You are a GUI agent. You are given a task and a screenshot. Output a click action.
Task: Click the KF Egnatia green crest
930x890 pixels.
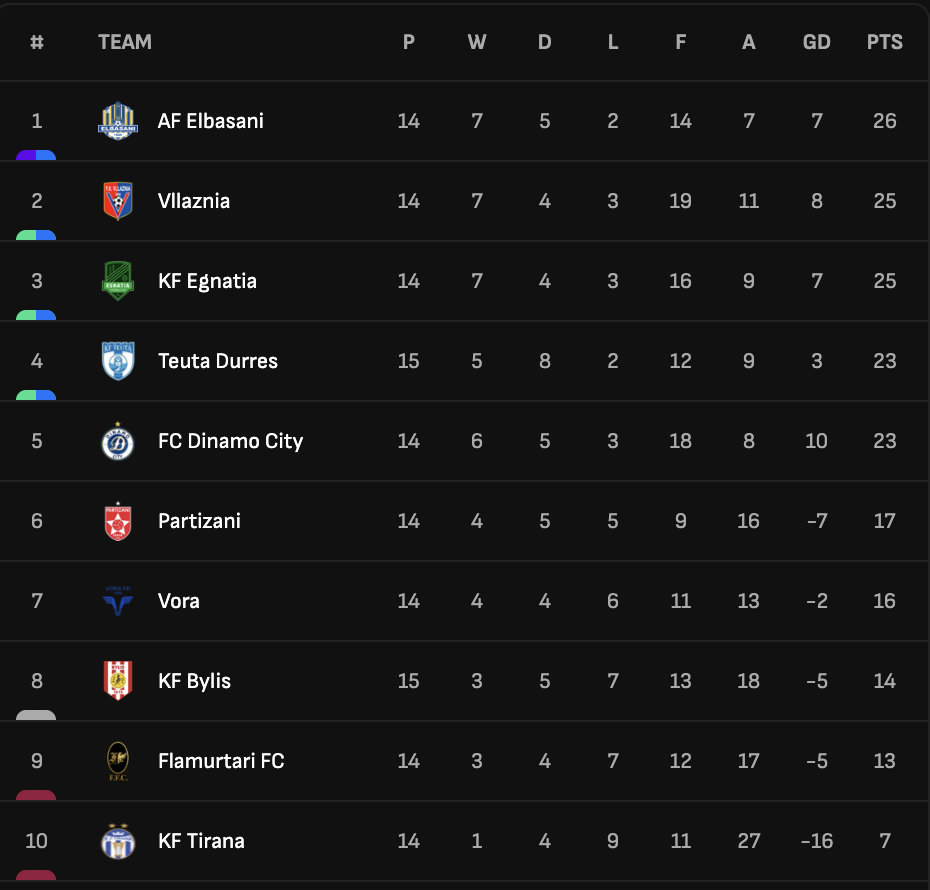tap(118, 281)
